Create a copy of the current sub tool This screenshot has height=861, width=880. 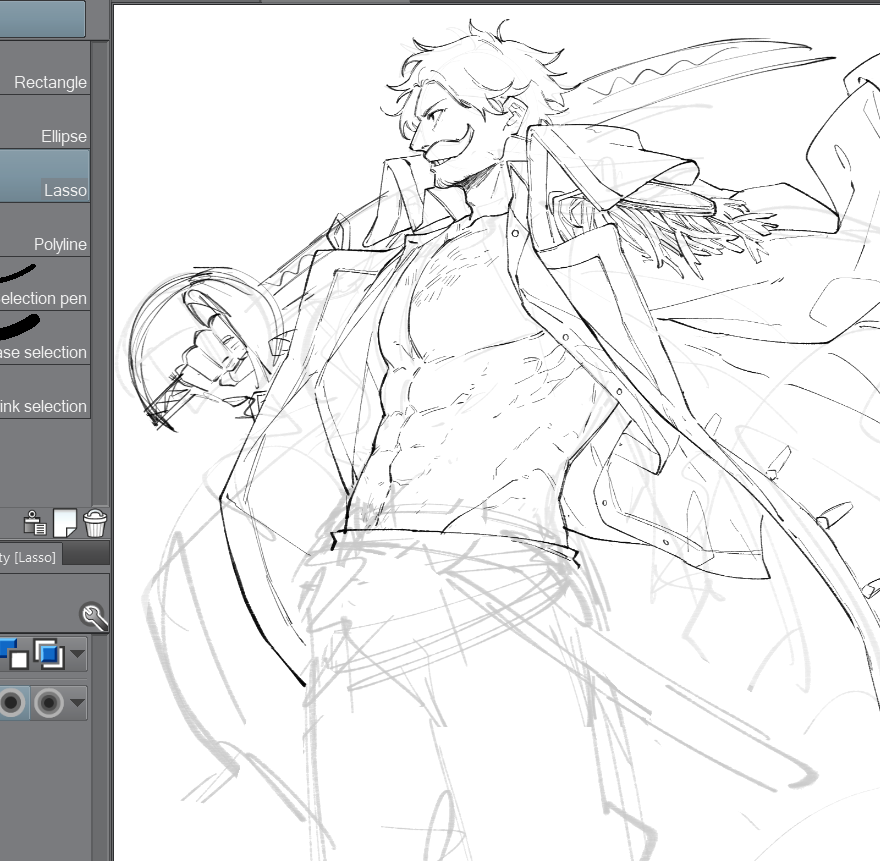65,523
